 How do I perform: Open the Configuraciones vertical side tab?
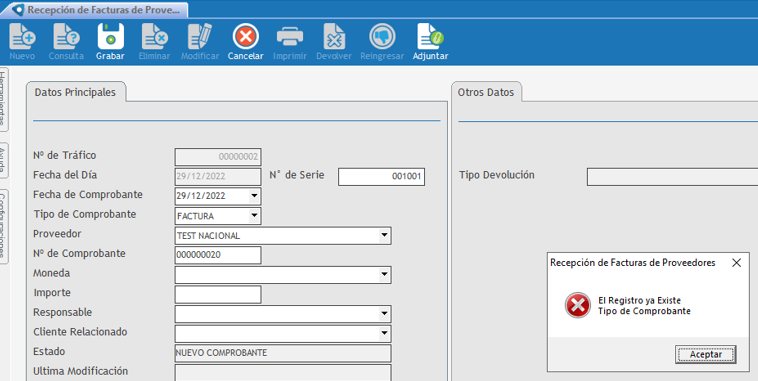(x=3, y=226)
